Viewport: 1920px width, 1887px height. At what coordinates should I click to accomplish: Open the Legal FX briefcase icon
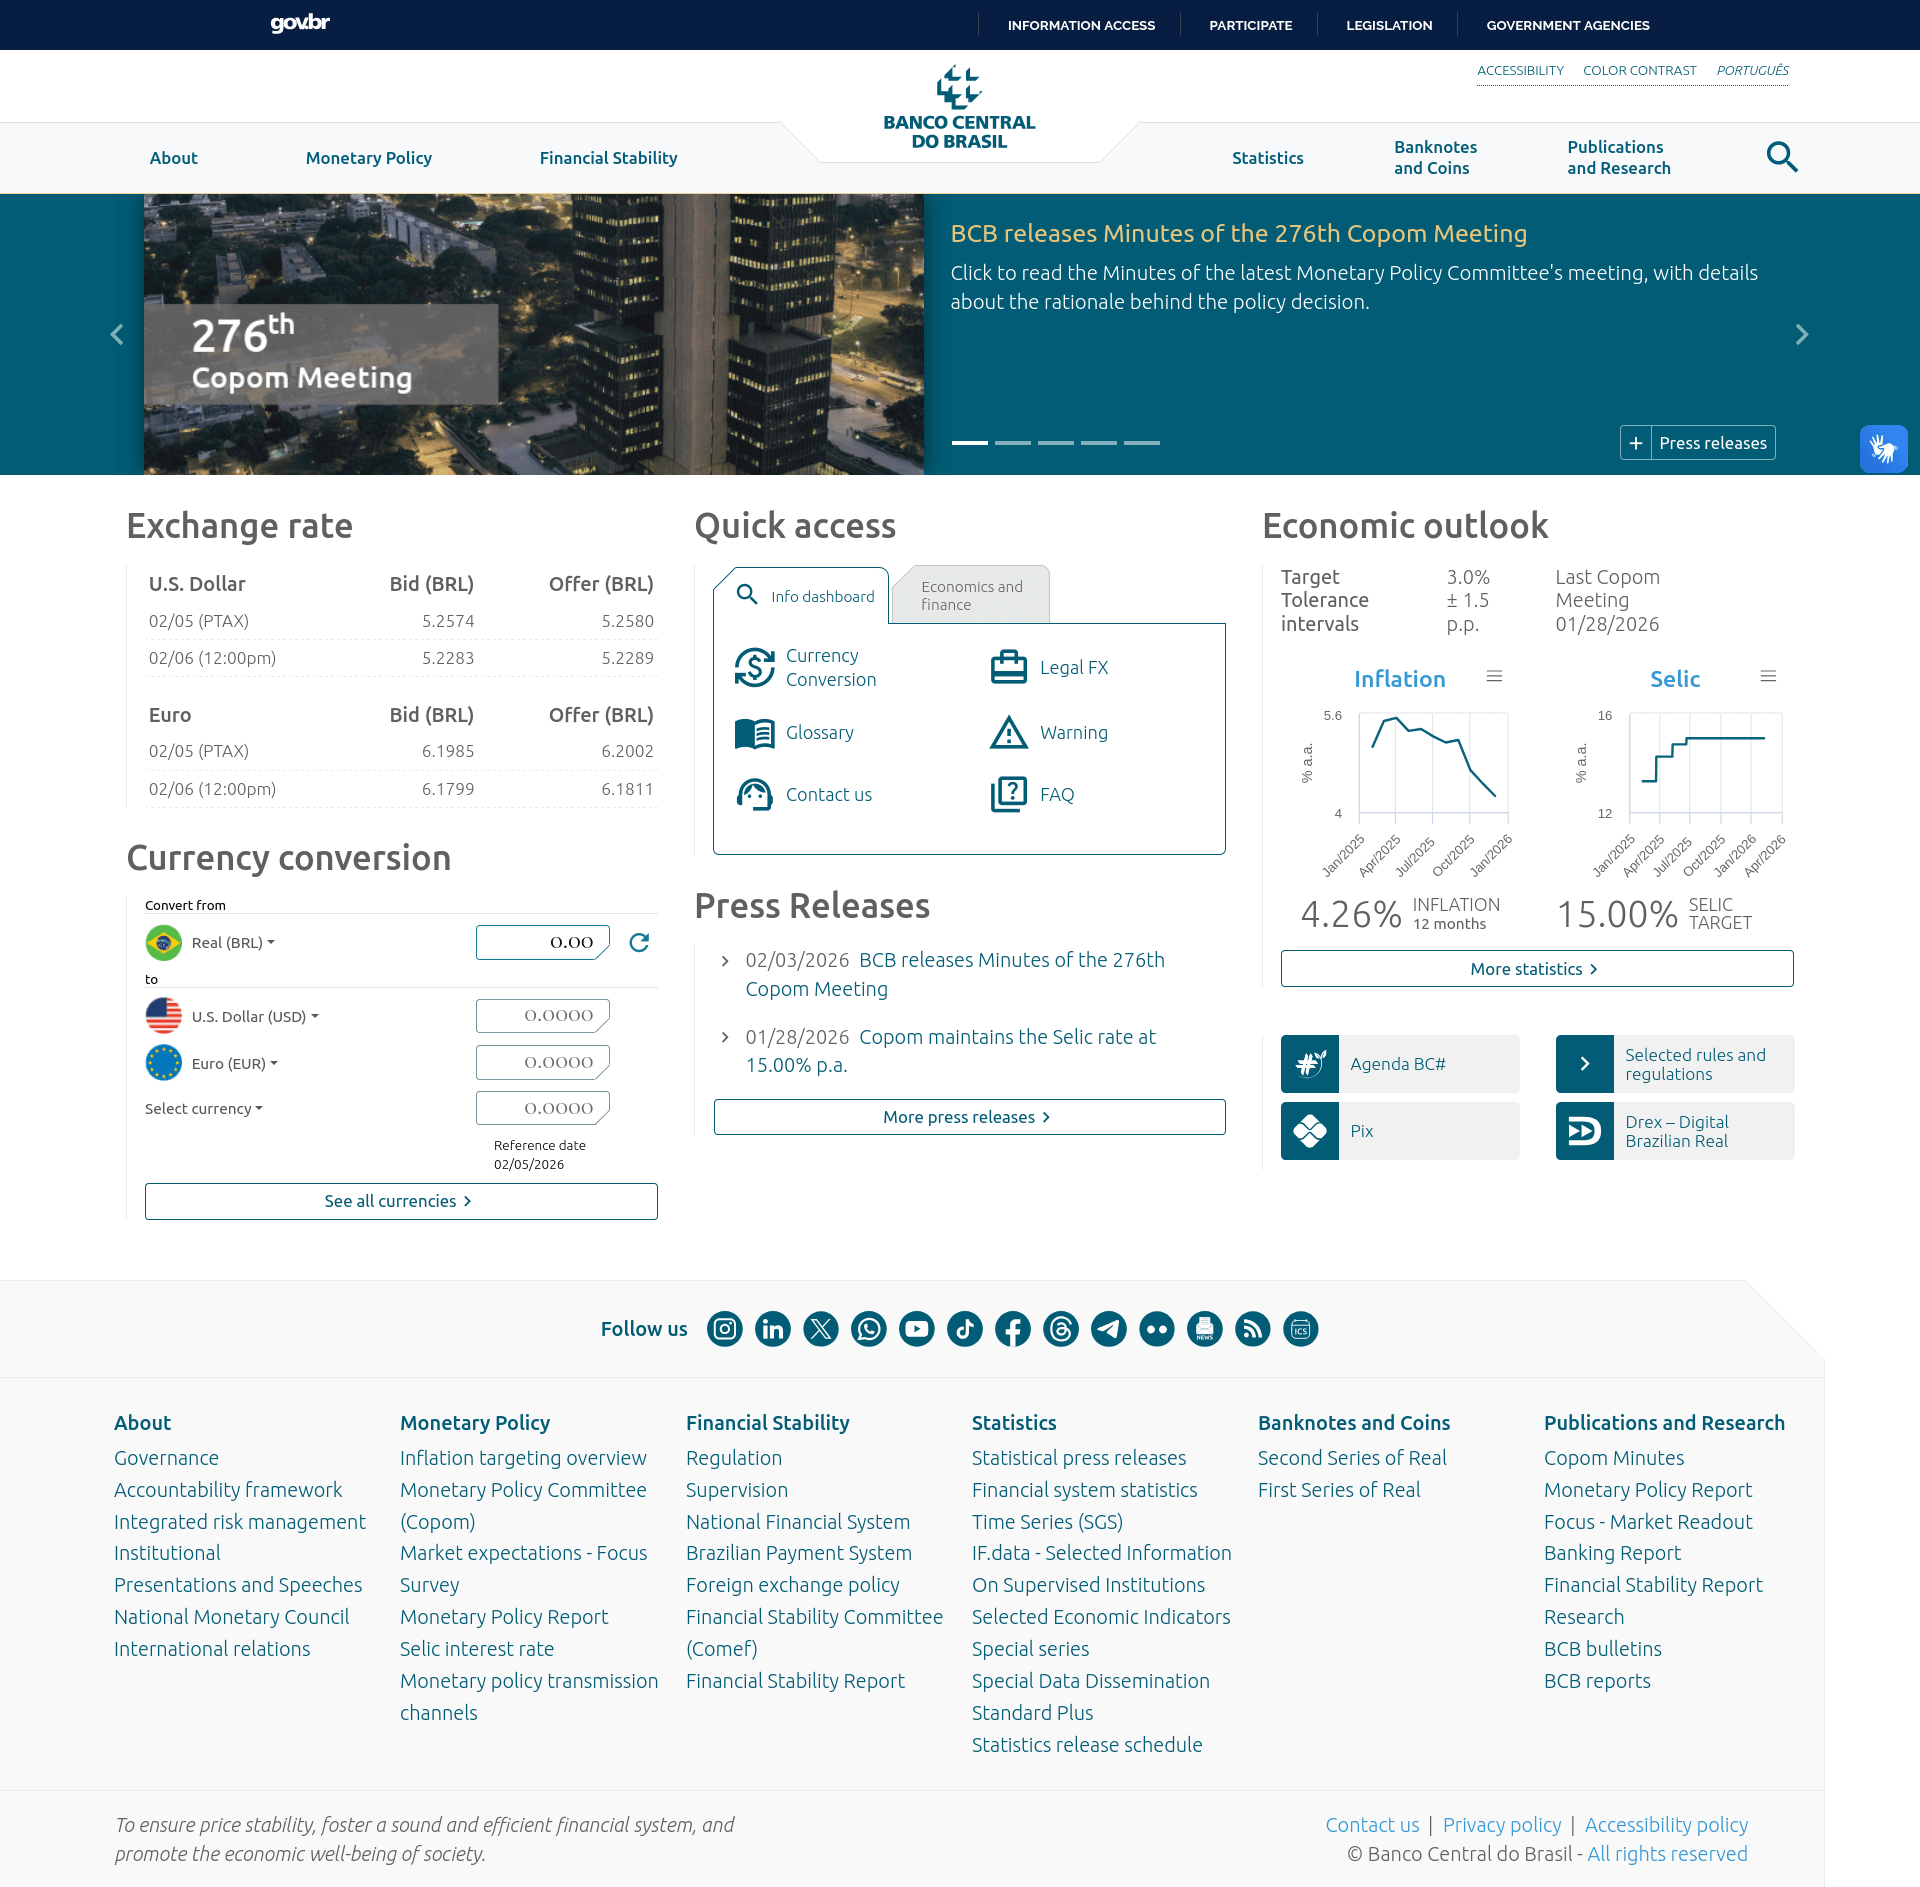(1008, 667)
